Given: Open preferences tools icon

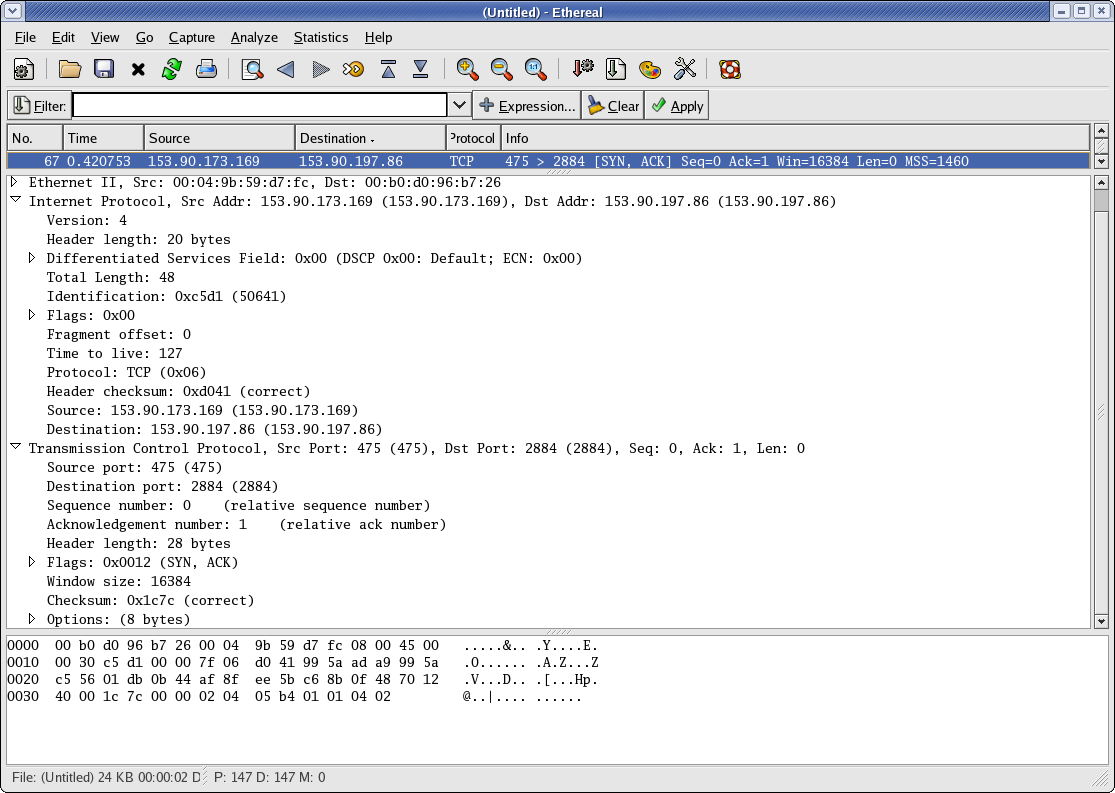Looking at the screenshot, I should [x=684, y=69].
